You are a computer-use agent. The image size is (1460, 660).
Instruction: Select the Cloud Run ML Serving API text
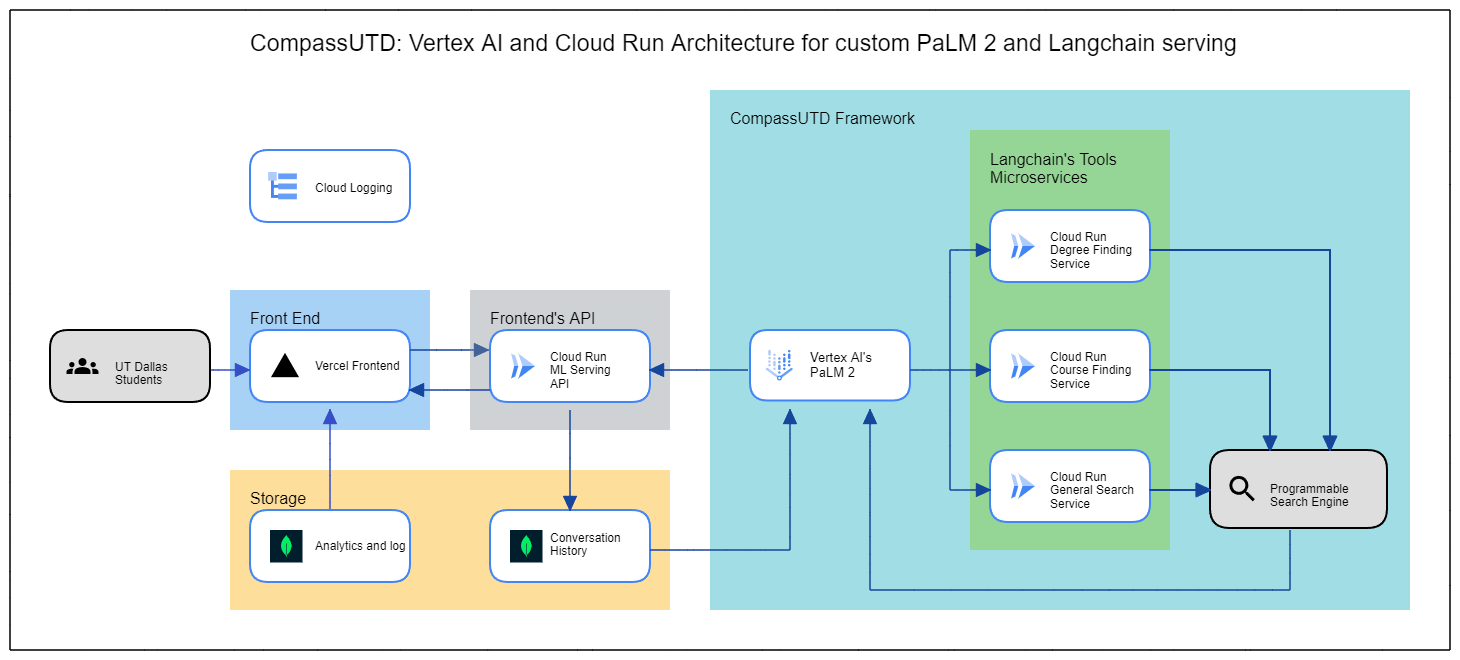pyautogui.click(x=581, y=370)
